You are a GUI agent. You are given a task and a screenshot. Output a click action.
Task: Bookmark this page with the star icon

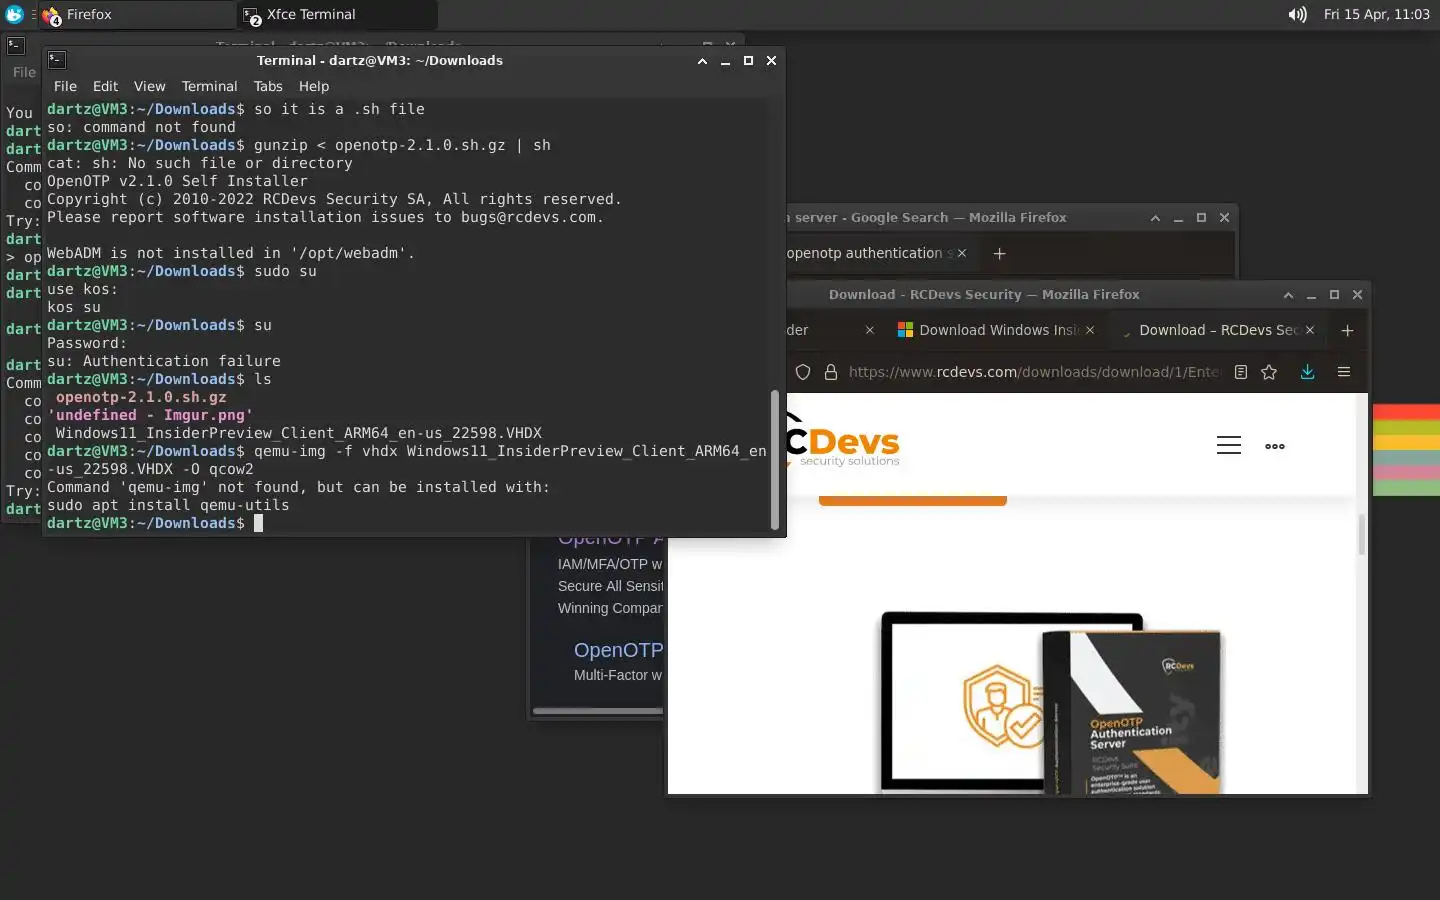tap(1269, 372)
